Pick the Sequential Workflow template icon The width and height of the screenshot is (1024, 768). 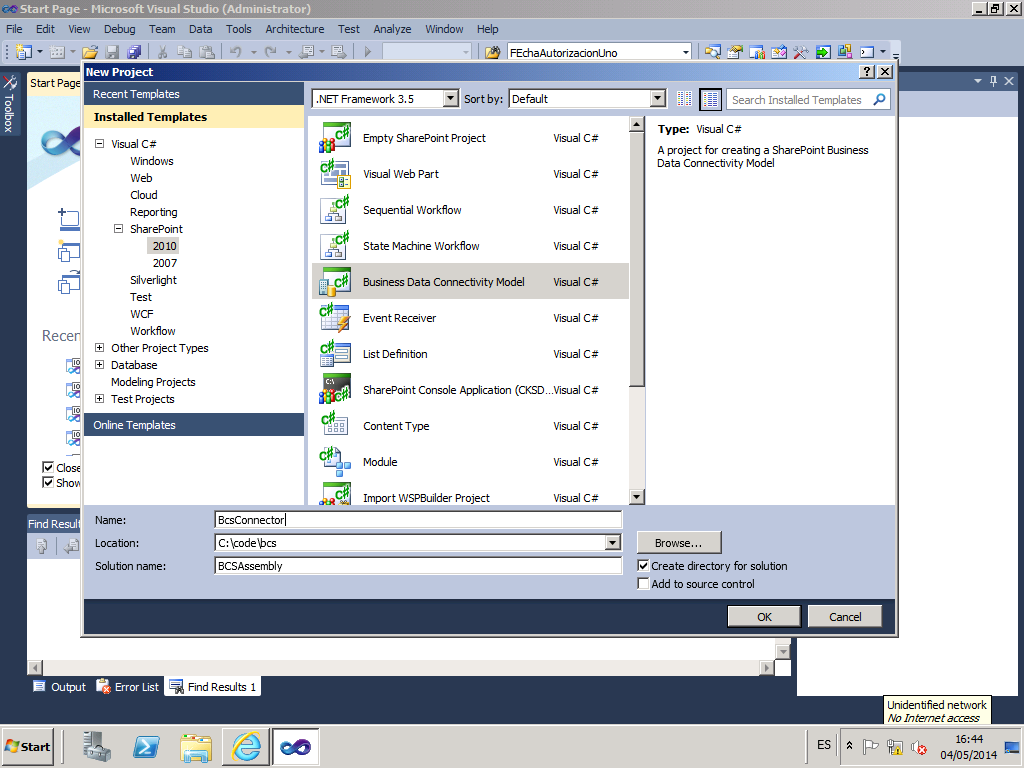[334, 210]
